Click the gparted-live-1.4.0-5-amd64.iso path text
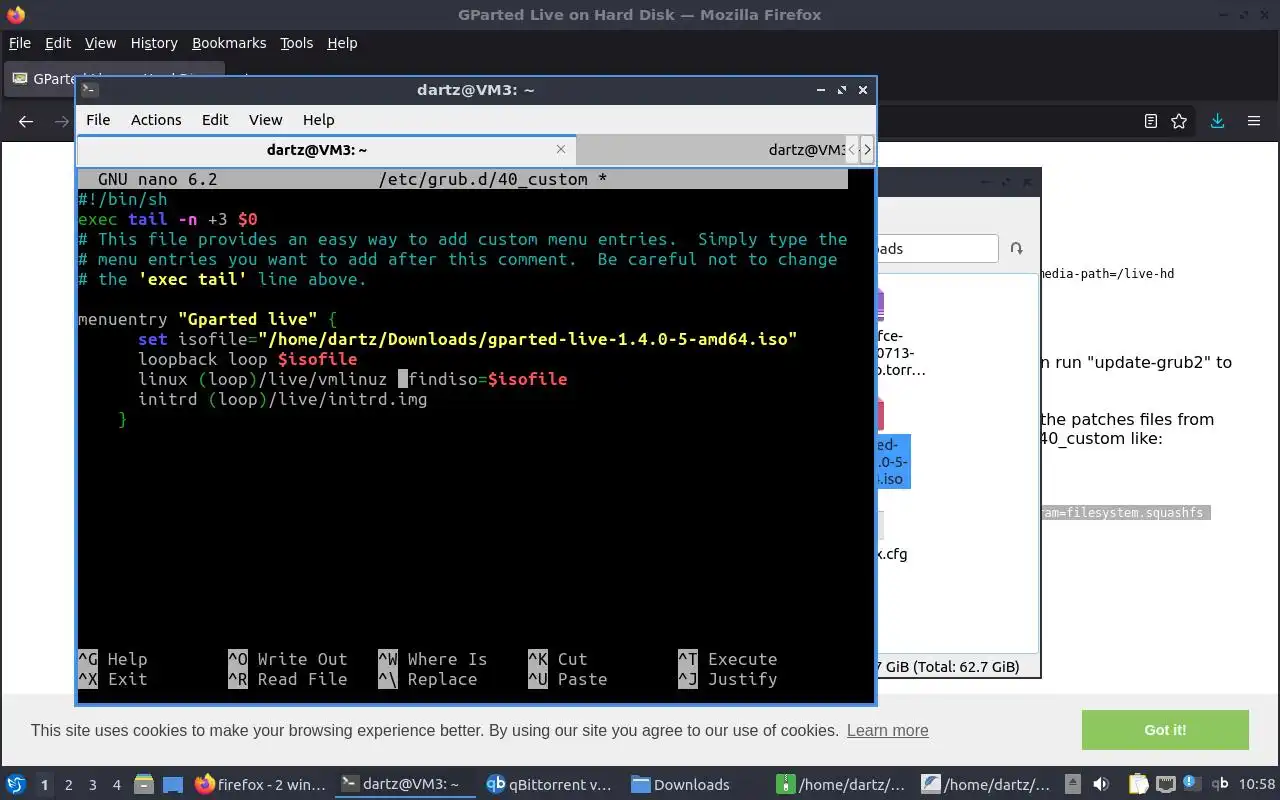The height and width of the screenshot is (800, 1280). click(527, 339)
